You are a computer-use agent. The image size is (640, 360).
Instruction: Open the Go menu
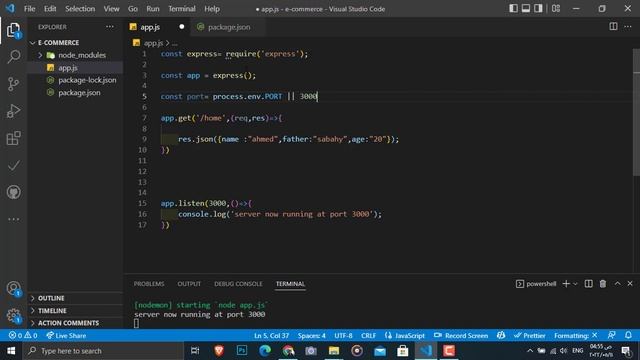tap(133, 9)
